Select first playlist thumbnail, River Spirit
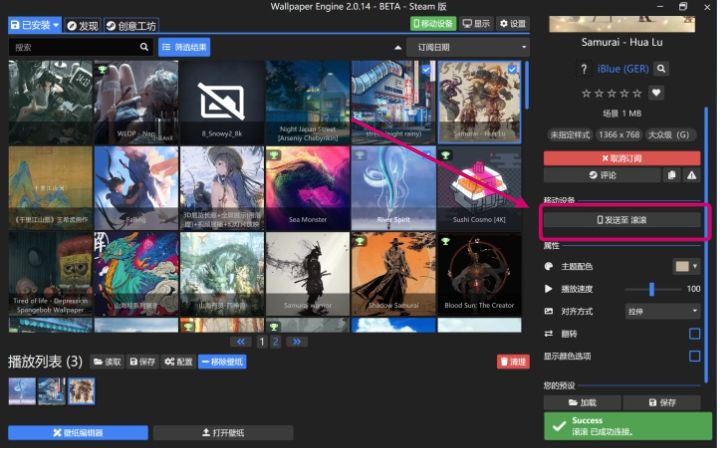 tap(22, 392)
